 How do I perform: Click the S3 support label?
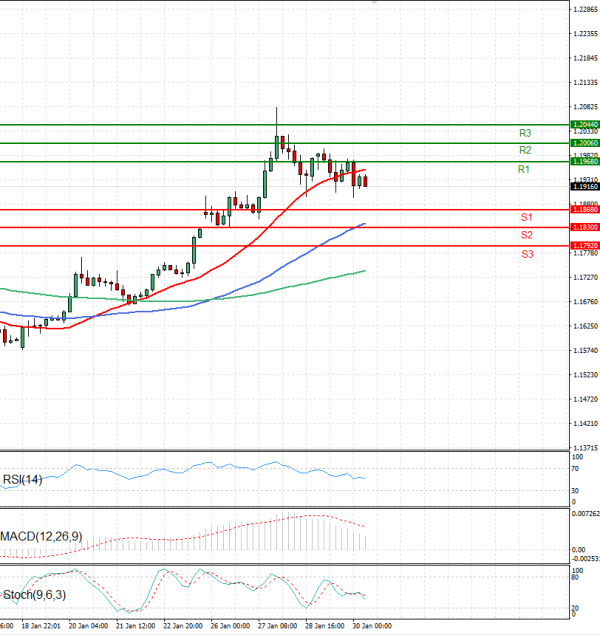pos(526,255)
